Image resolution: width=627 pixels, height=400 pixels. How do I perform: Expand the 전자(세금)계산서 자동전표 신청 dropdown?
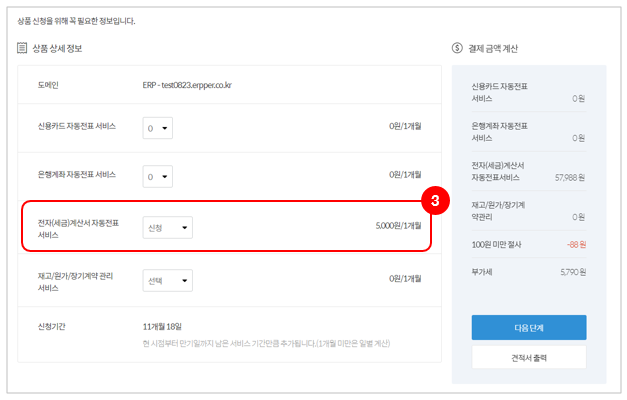tap(167, 228)
